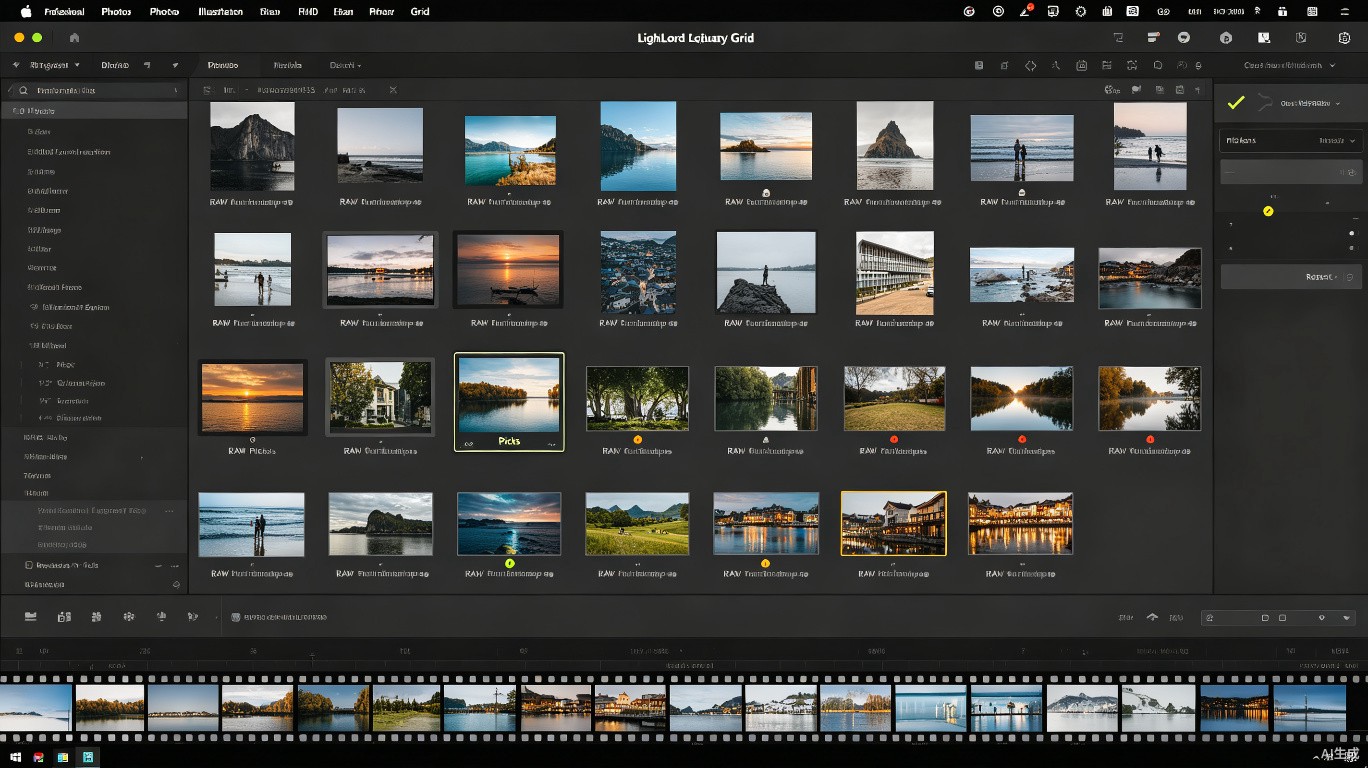Select the lake thumbnail labeled Picks
This screenshot has width=1368, height=768.
click(x=509, y=402)
